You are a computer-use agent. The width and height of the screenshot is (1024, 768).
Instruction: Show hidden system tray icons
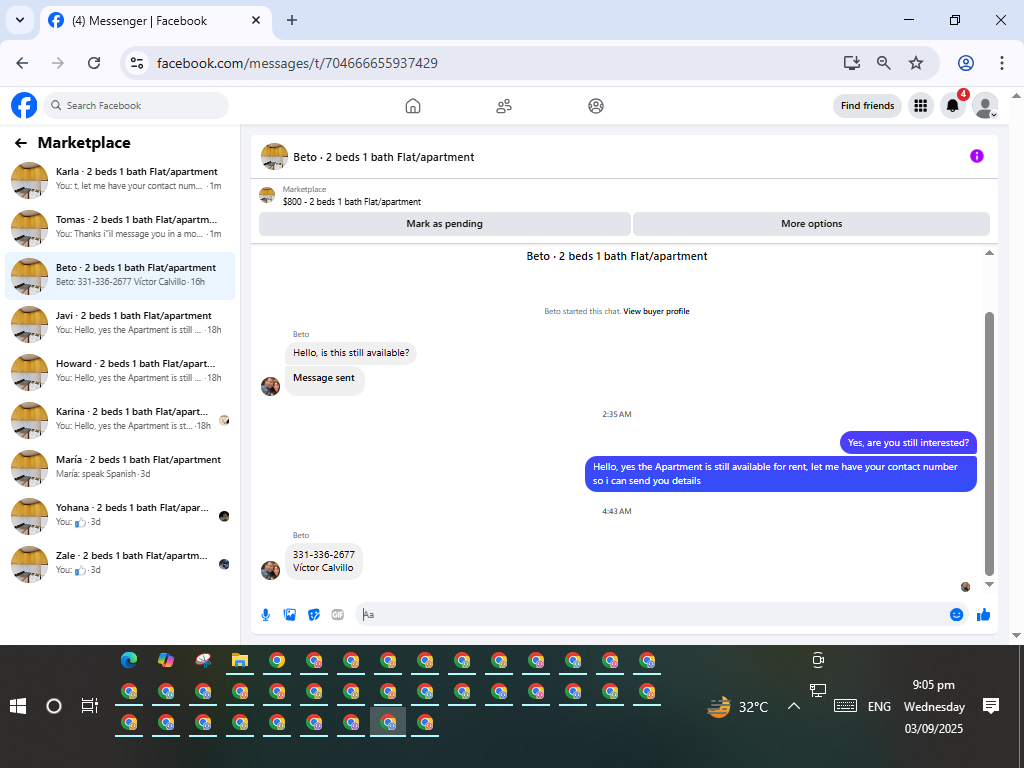click(793, 706)
